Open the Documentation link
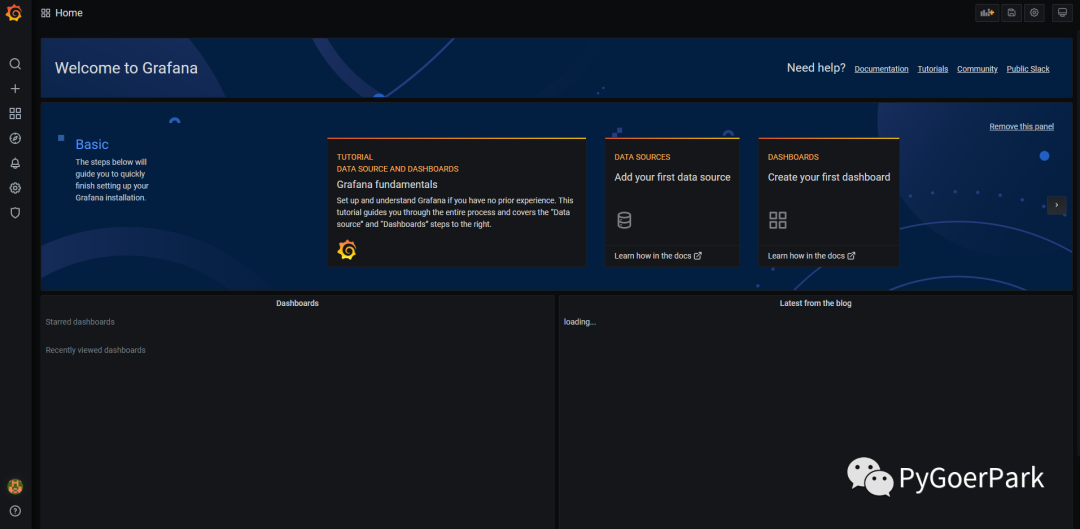The image size is (1080, 529). [882, 69]
